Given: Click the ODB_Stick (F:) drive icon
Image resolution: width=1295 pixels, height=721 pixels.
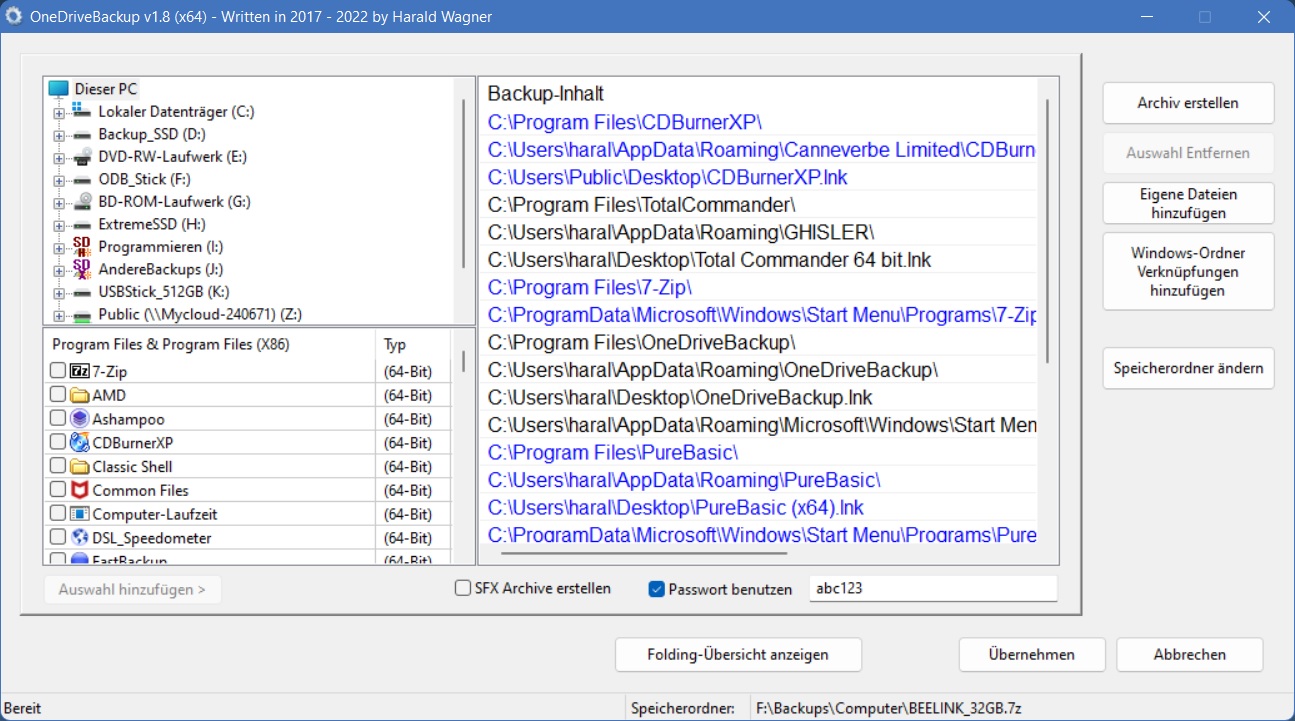Looking at the screenshot, I should coord(82,179).
